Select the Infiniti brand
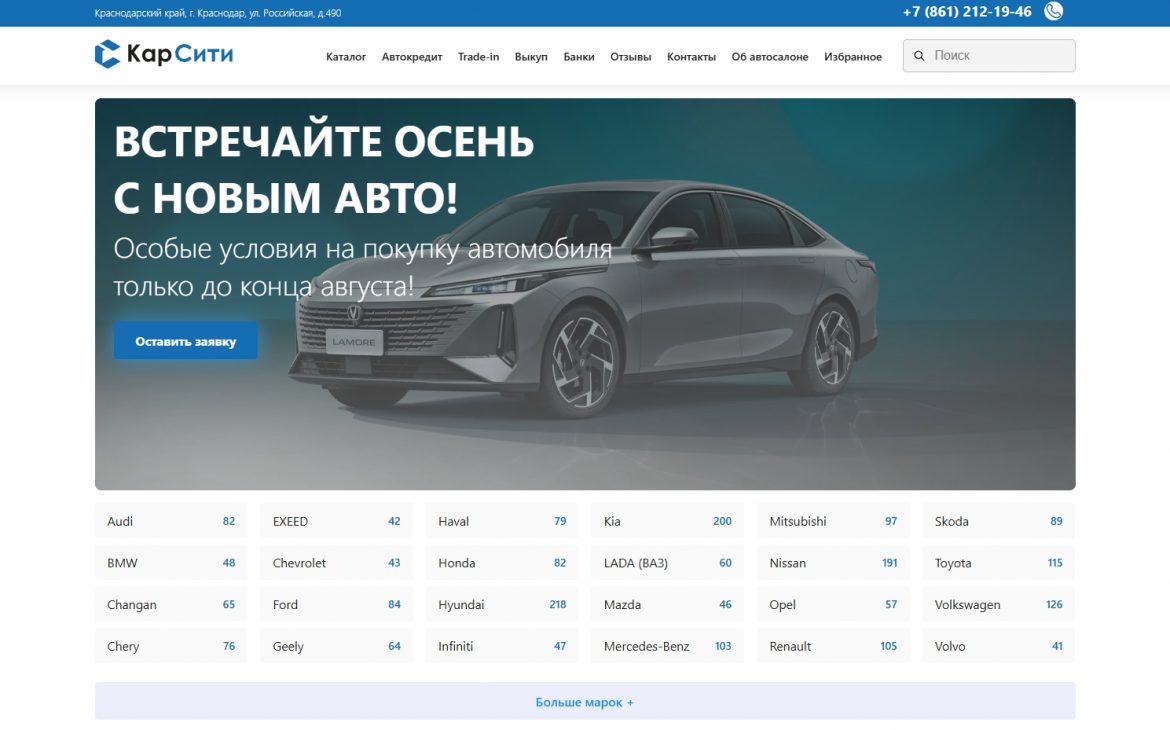 pyautogui.click(x=502, y=646)
